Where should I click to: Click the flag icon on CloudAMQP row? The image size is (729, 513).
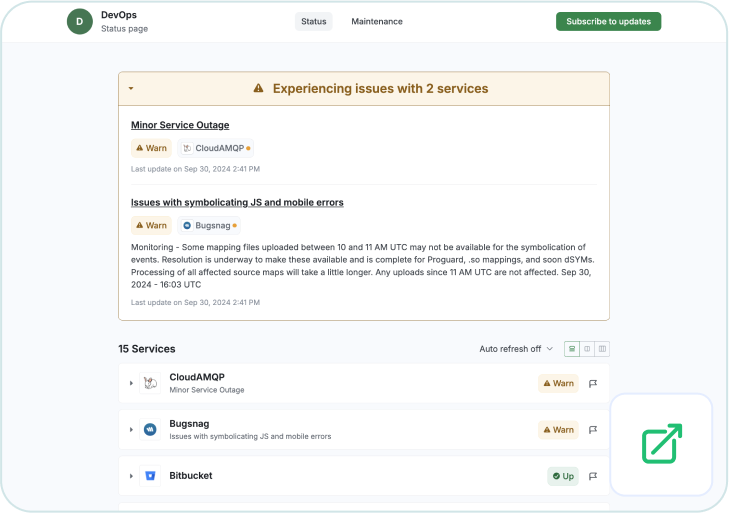click(x=593, y=383)
